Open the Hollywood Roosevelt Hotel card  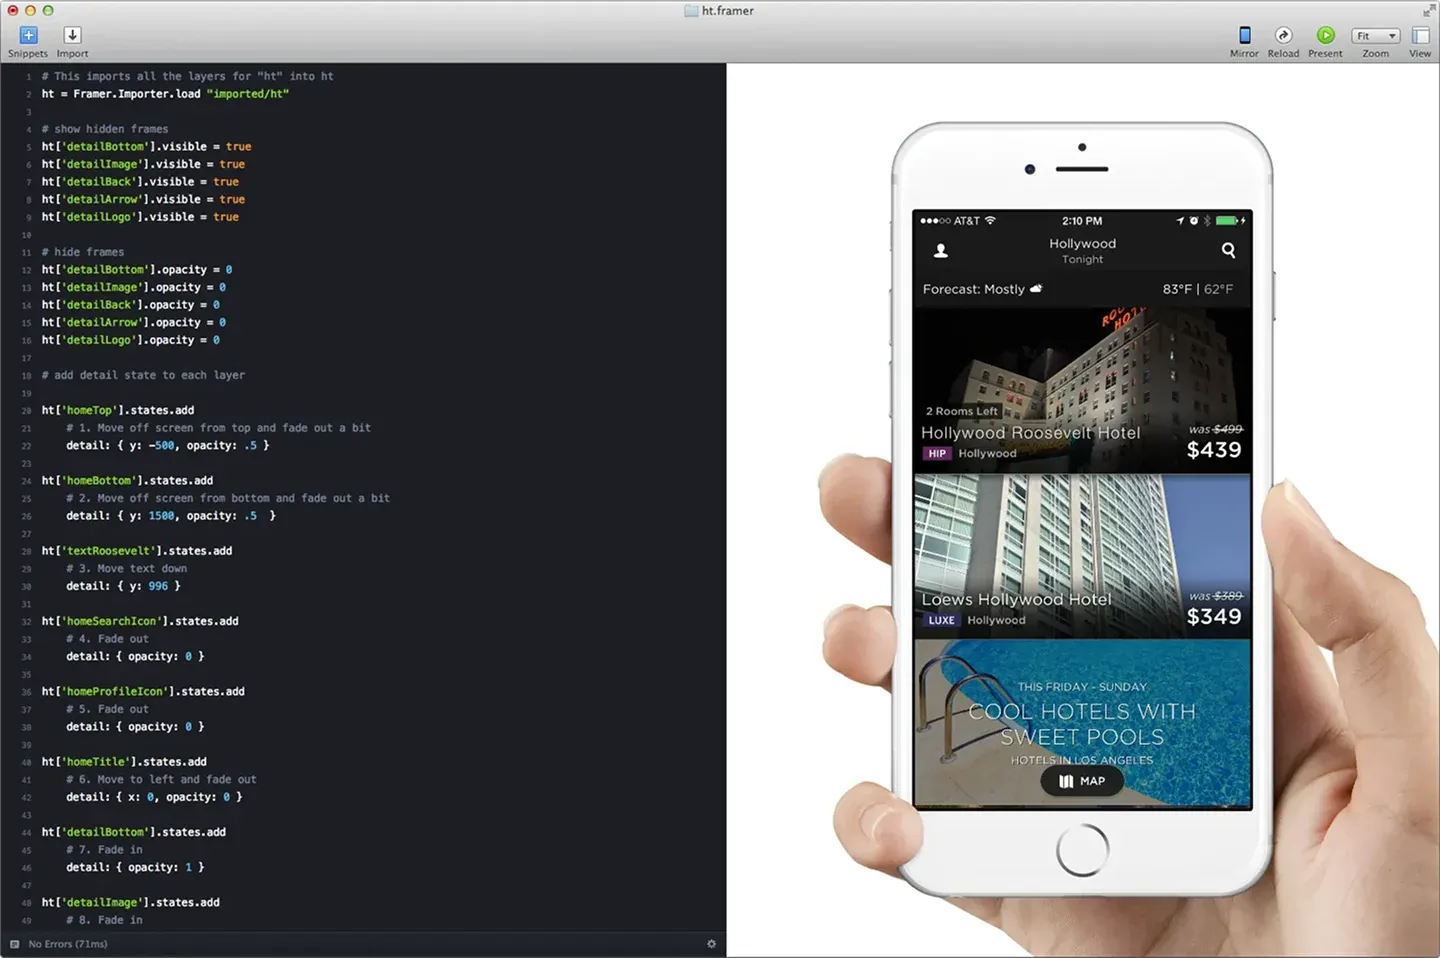(1082, 389)
